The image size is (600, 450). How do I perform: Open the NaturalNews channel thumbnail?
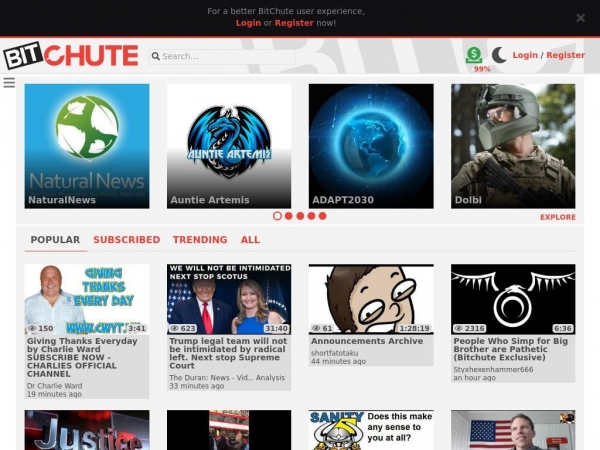[87, 145]
